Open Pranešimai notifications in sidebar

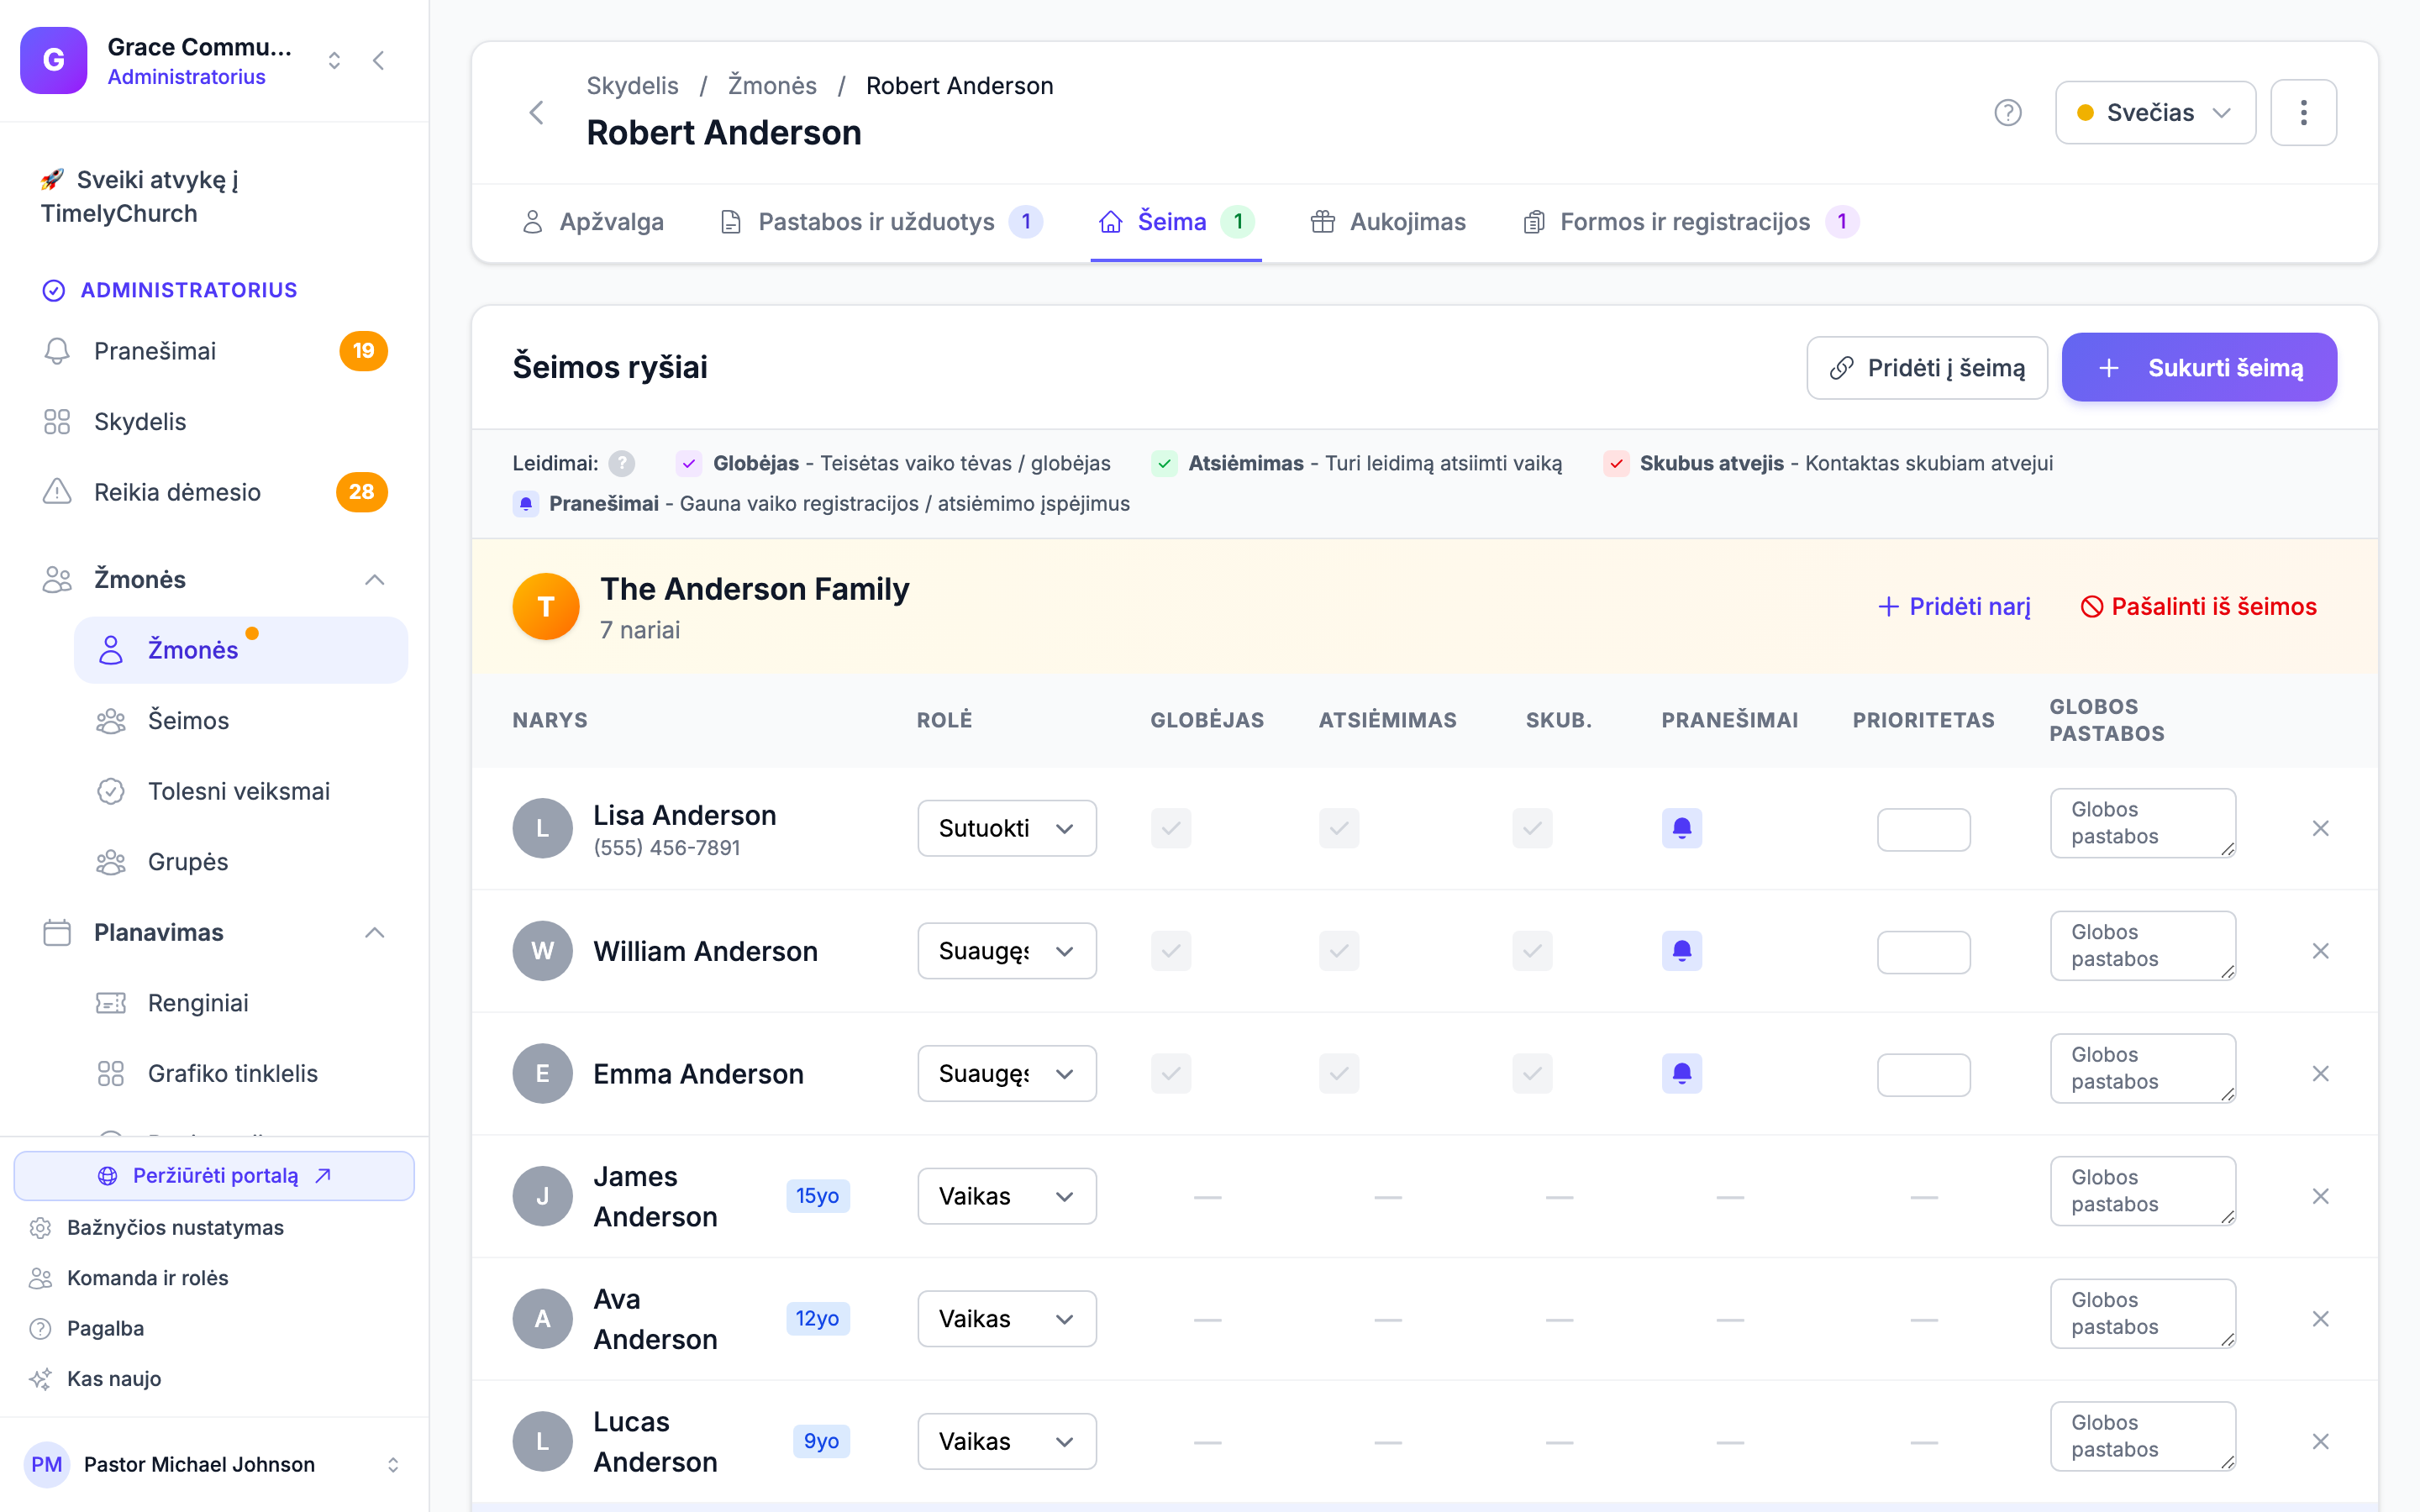(215, 351)
